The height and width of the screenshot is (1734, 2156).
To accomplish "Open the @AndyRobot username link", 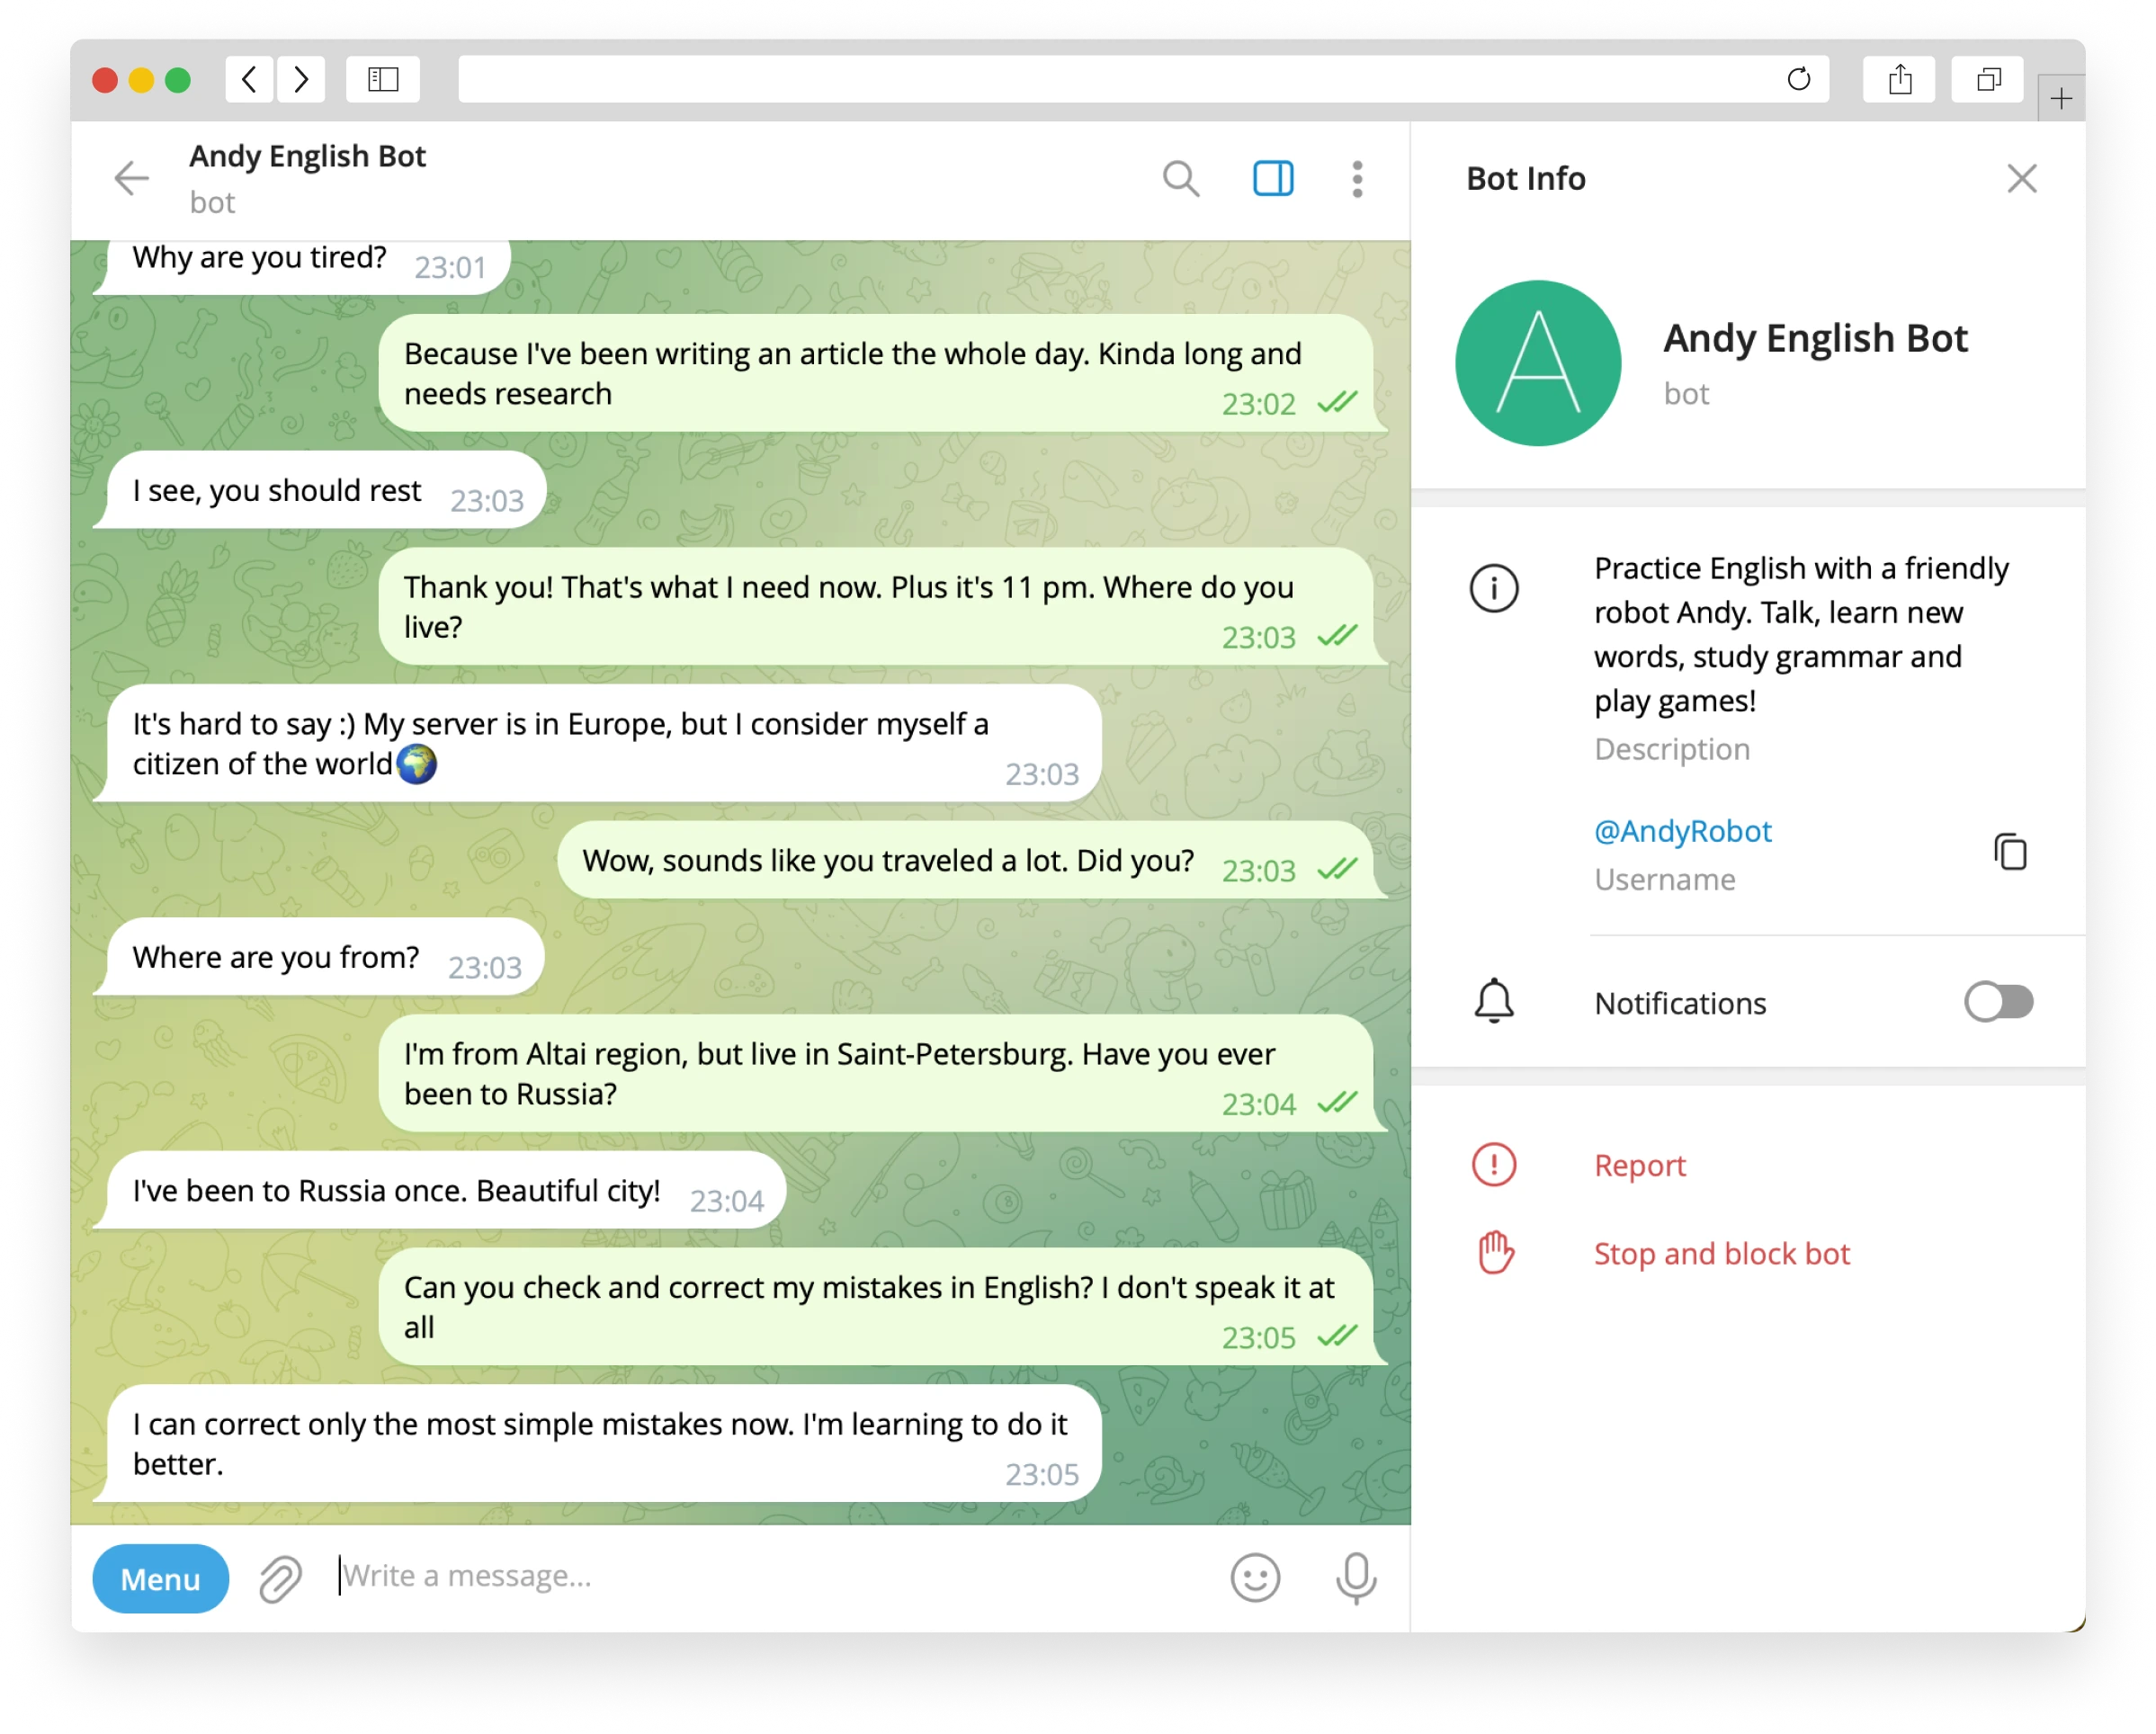I will pos(1683,831).
